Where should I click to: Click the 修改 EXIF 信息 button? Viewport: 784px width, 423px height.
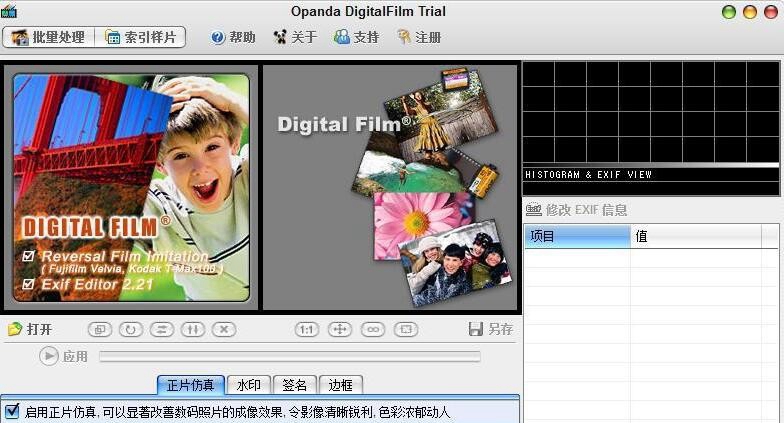pyautogui.click(x=576, y=210)
